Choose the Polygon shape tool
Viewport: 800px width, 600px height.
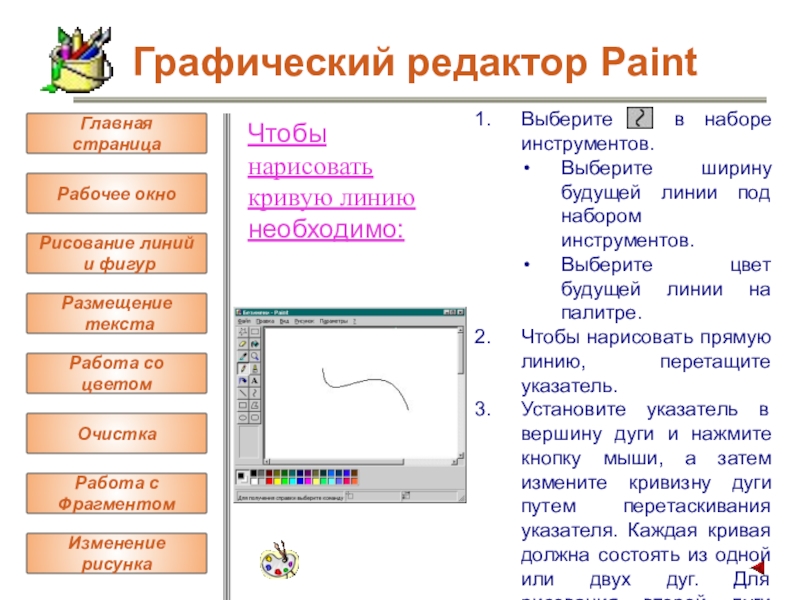click(255, 405)
